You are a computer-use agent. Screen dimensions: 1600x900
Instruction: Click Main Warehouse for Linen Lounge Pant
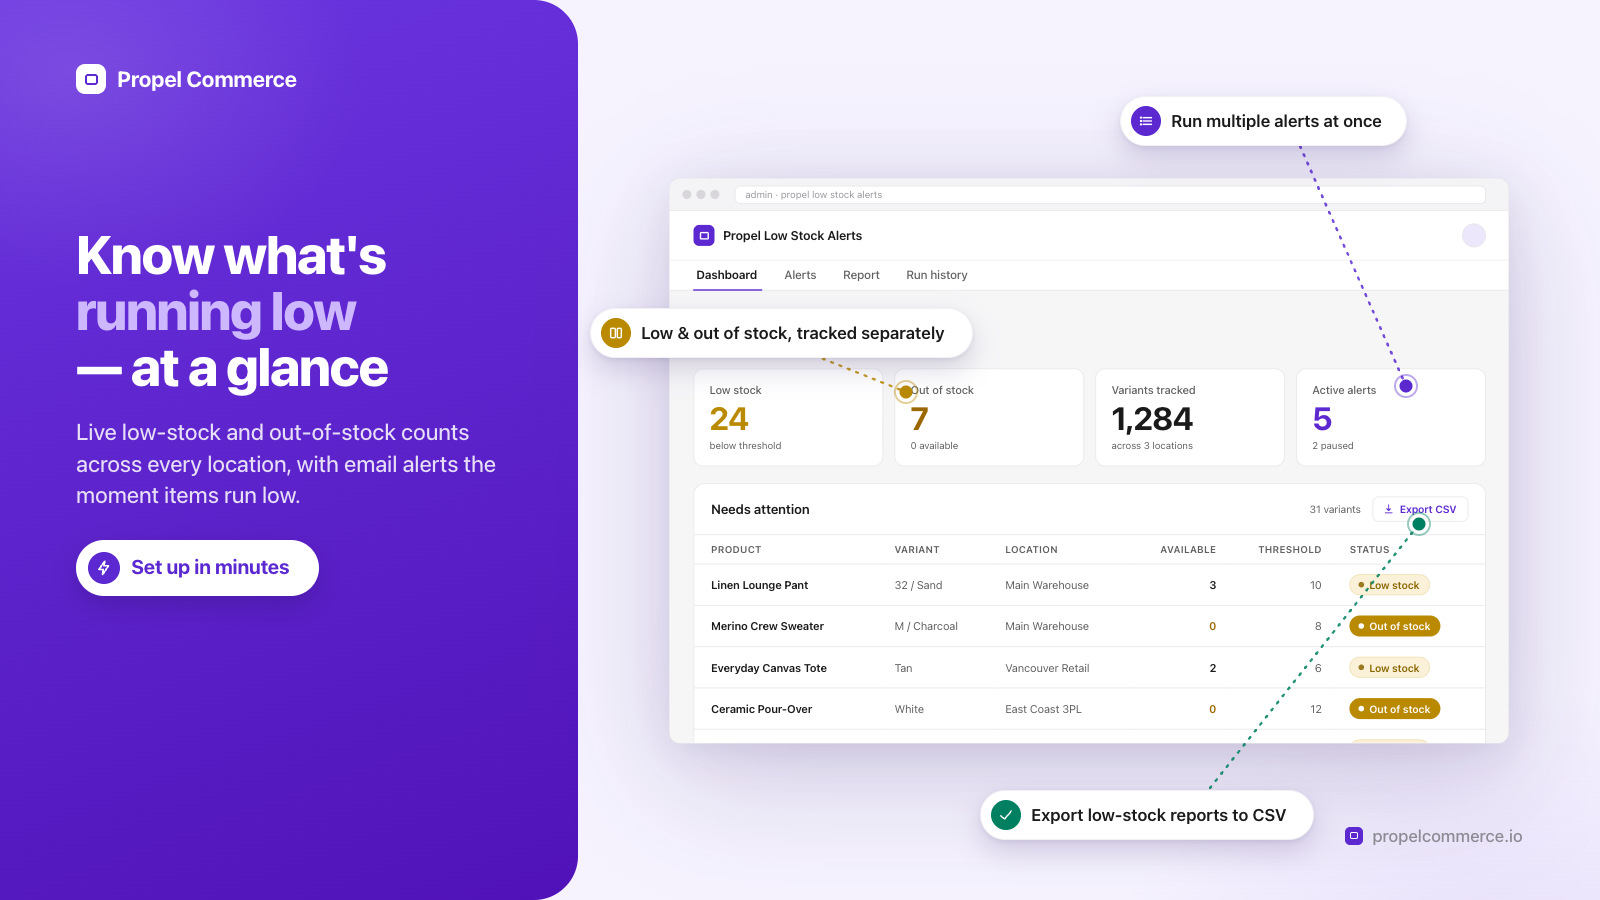[x=1047, y=585]
